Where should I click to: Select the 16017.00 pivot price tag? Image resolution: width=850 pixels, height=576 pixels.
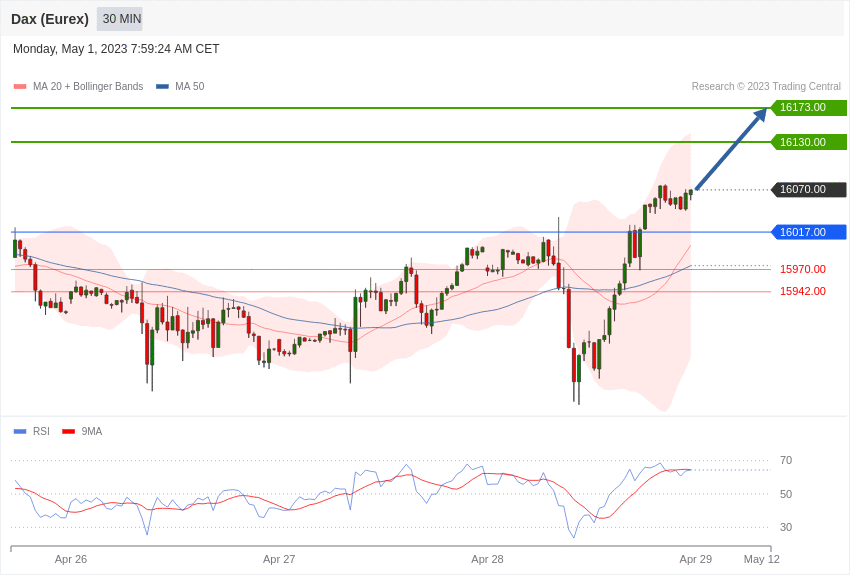[x=808, y=232]
